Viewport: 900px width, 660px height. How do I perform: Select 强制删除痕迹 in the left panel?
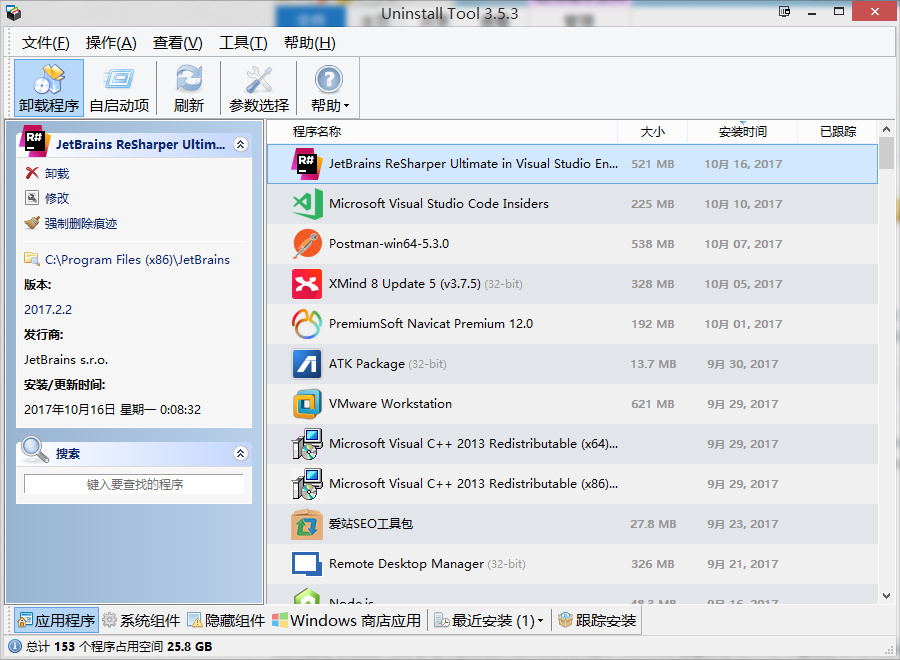pos(32,224)
